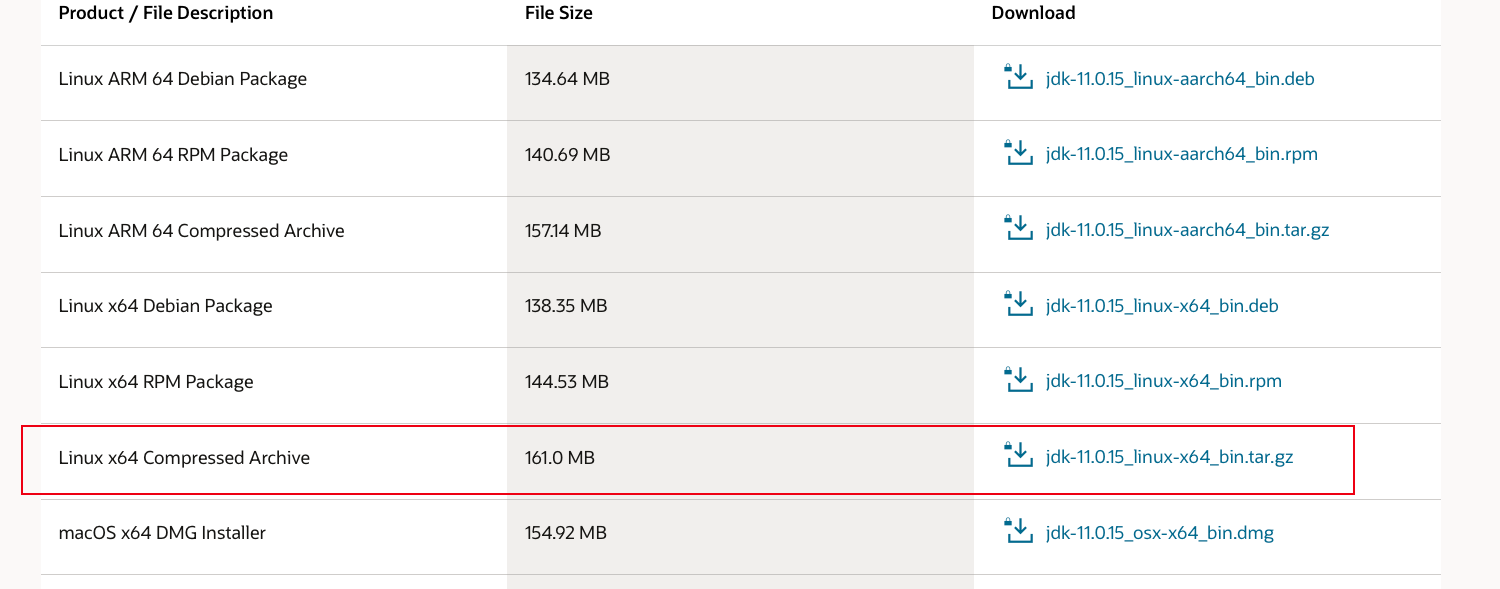Click download icon for linux-aarch64_bin.tar.gz
This screenshot has height=589, width=1500.
(x=1016, y=229)
